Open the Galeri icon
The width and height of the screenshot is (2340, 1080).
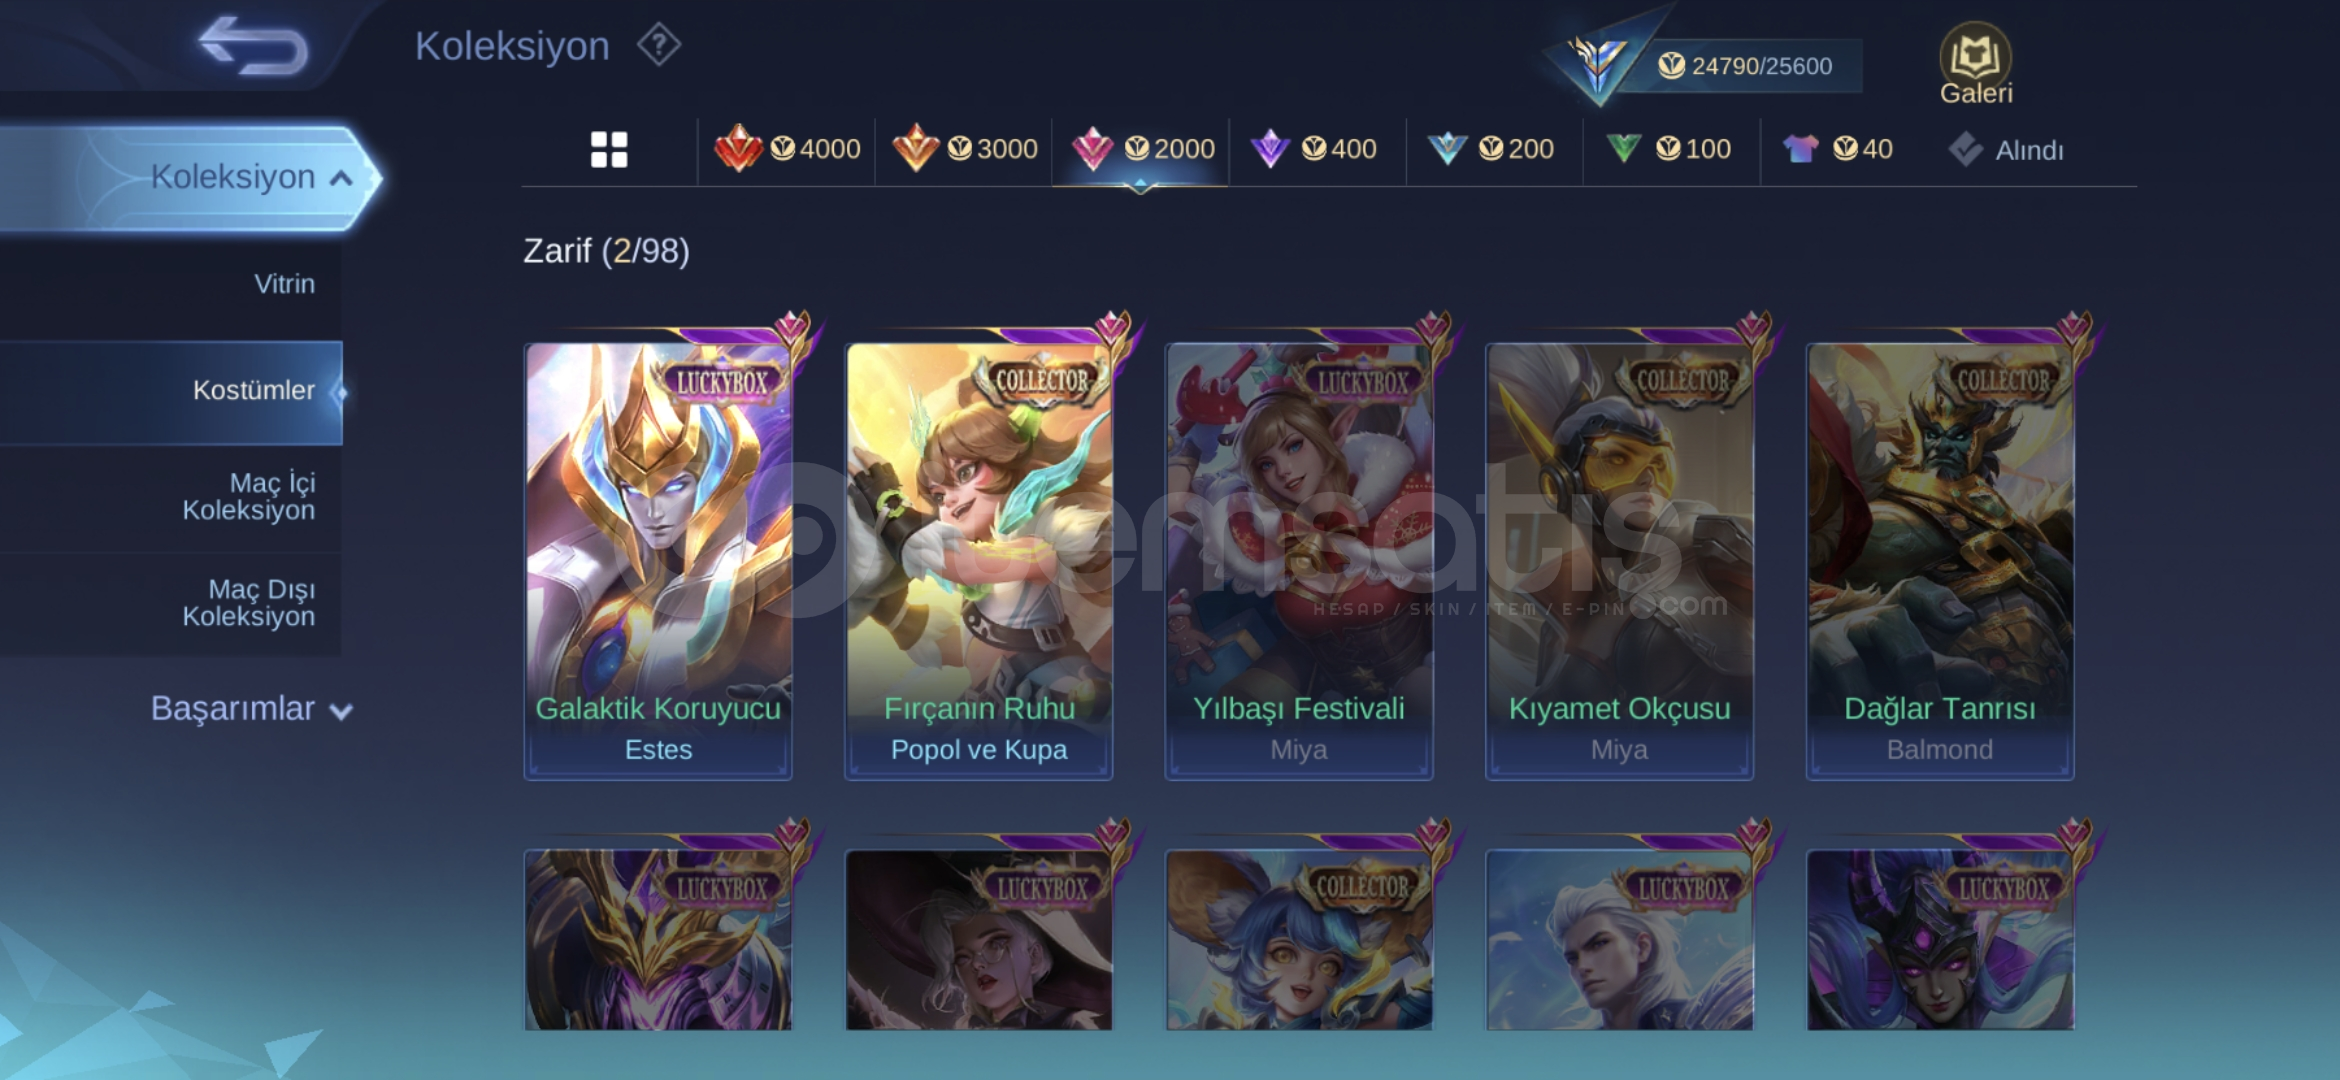coord(1976,64)
